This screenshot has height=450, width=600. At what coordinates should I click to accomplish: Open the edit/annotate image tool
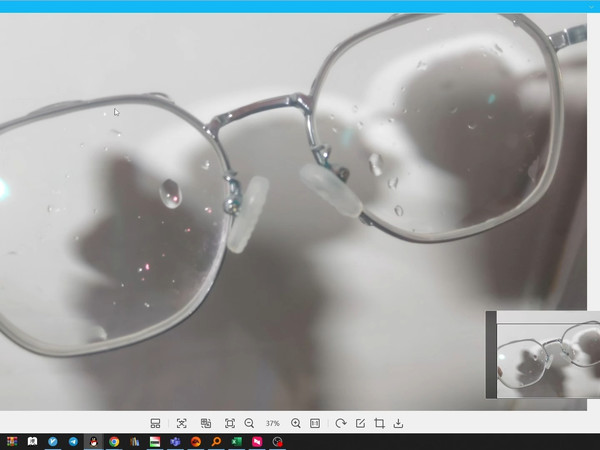click(x=360, y=424)
